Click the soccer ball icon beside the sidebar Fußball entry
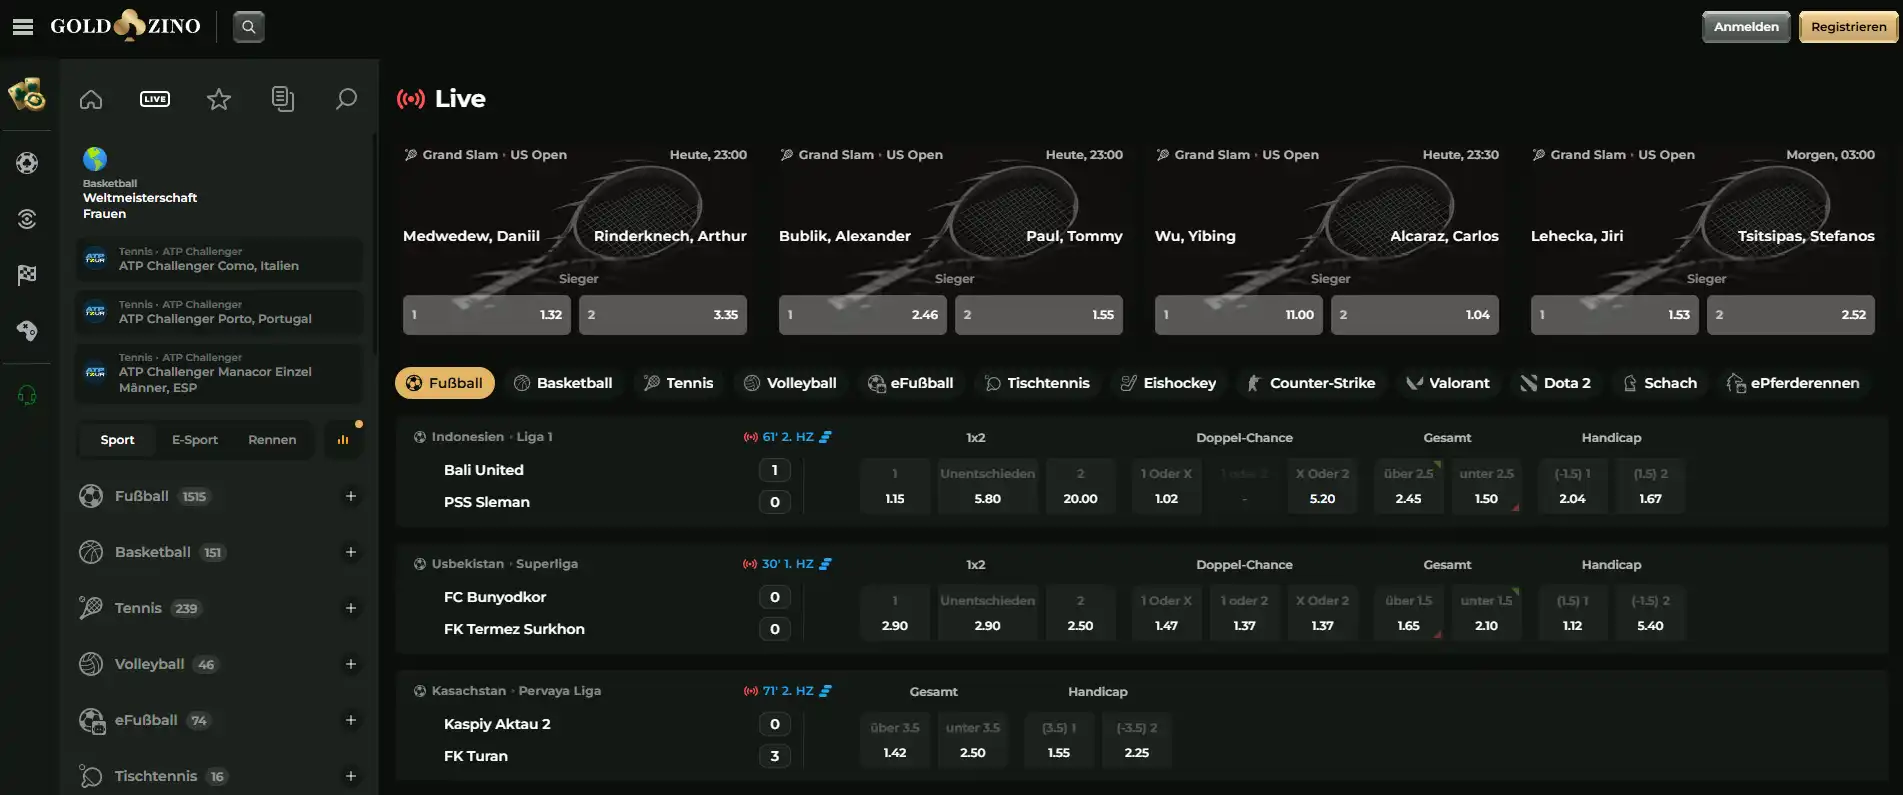Image resolution: width=1903 pixels, height=795 pixels. [91, 496]
